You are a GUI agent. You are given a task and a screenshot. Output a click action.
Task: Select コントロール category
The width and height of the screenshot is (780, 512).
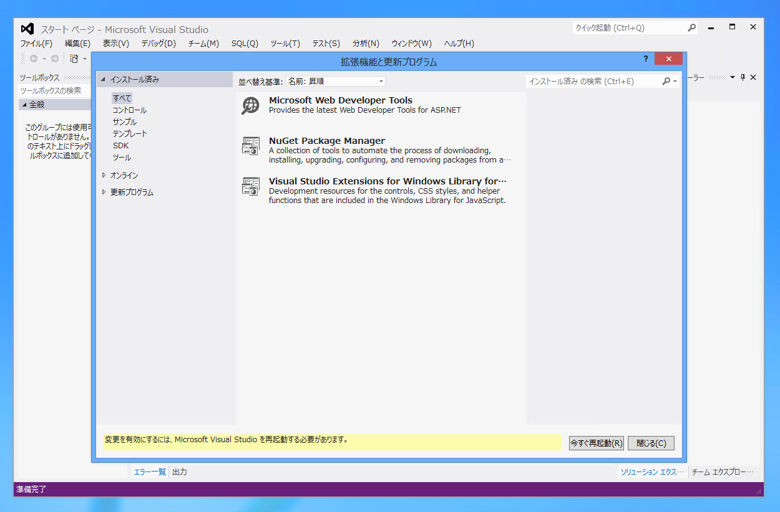pos(129,110)
